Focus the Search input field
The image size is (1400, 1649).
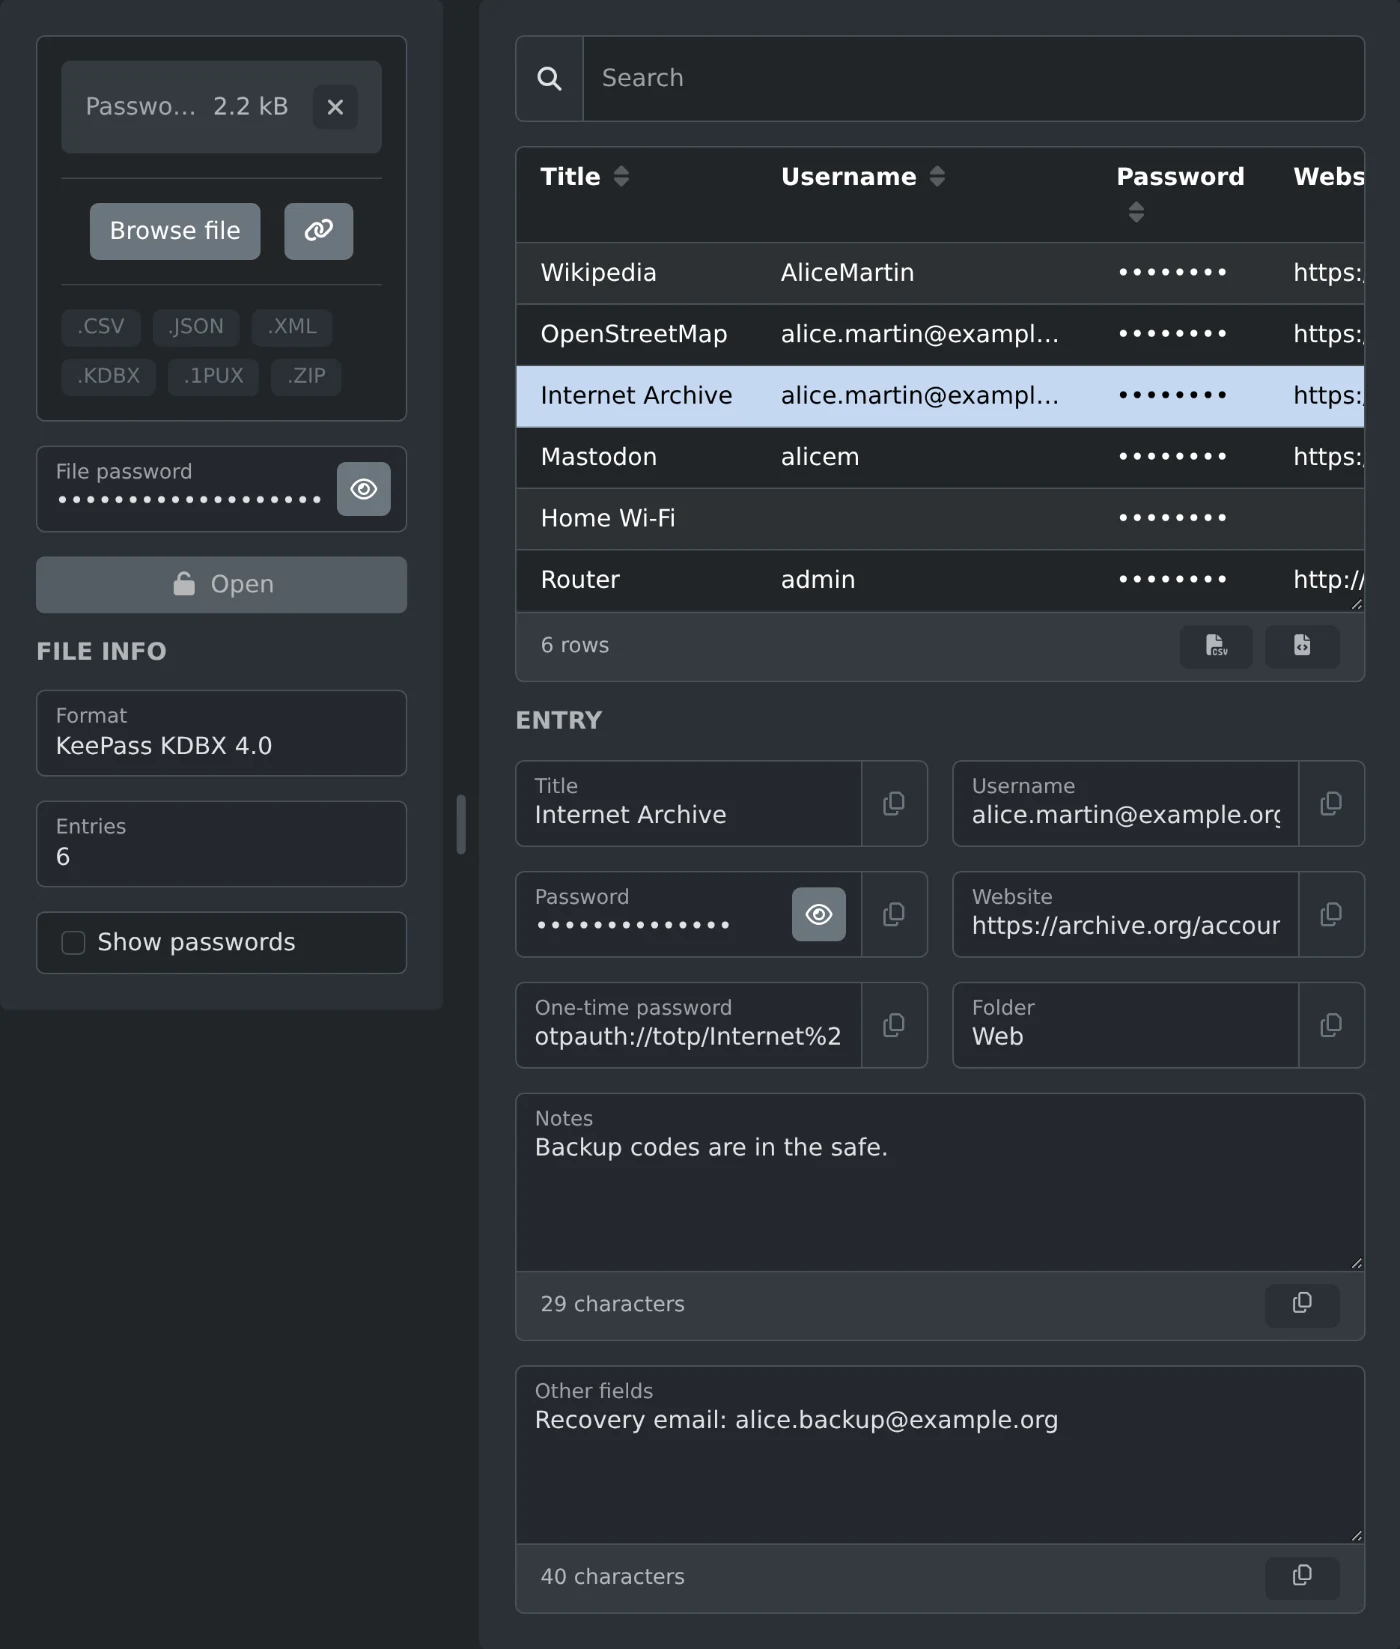(973, 79)
